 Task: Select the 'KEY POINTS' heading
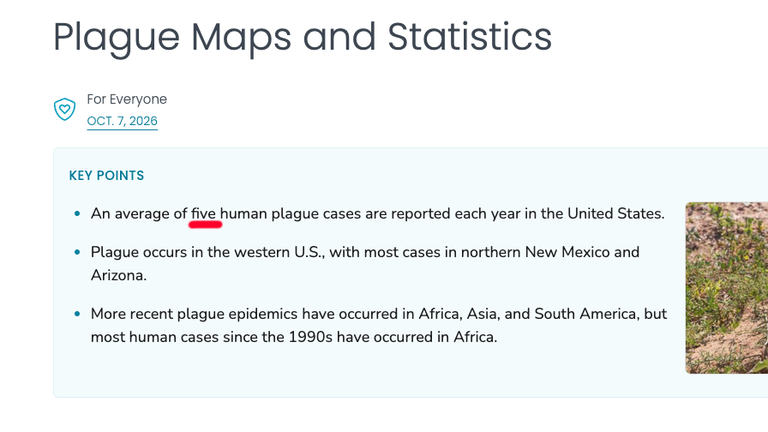tap(106, 175)
